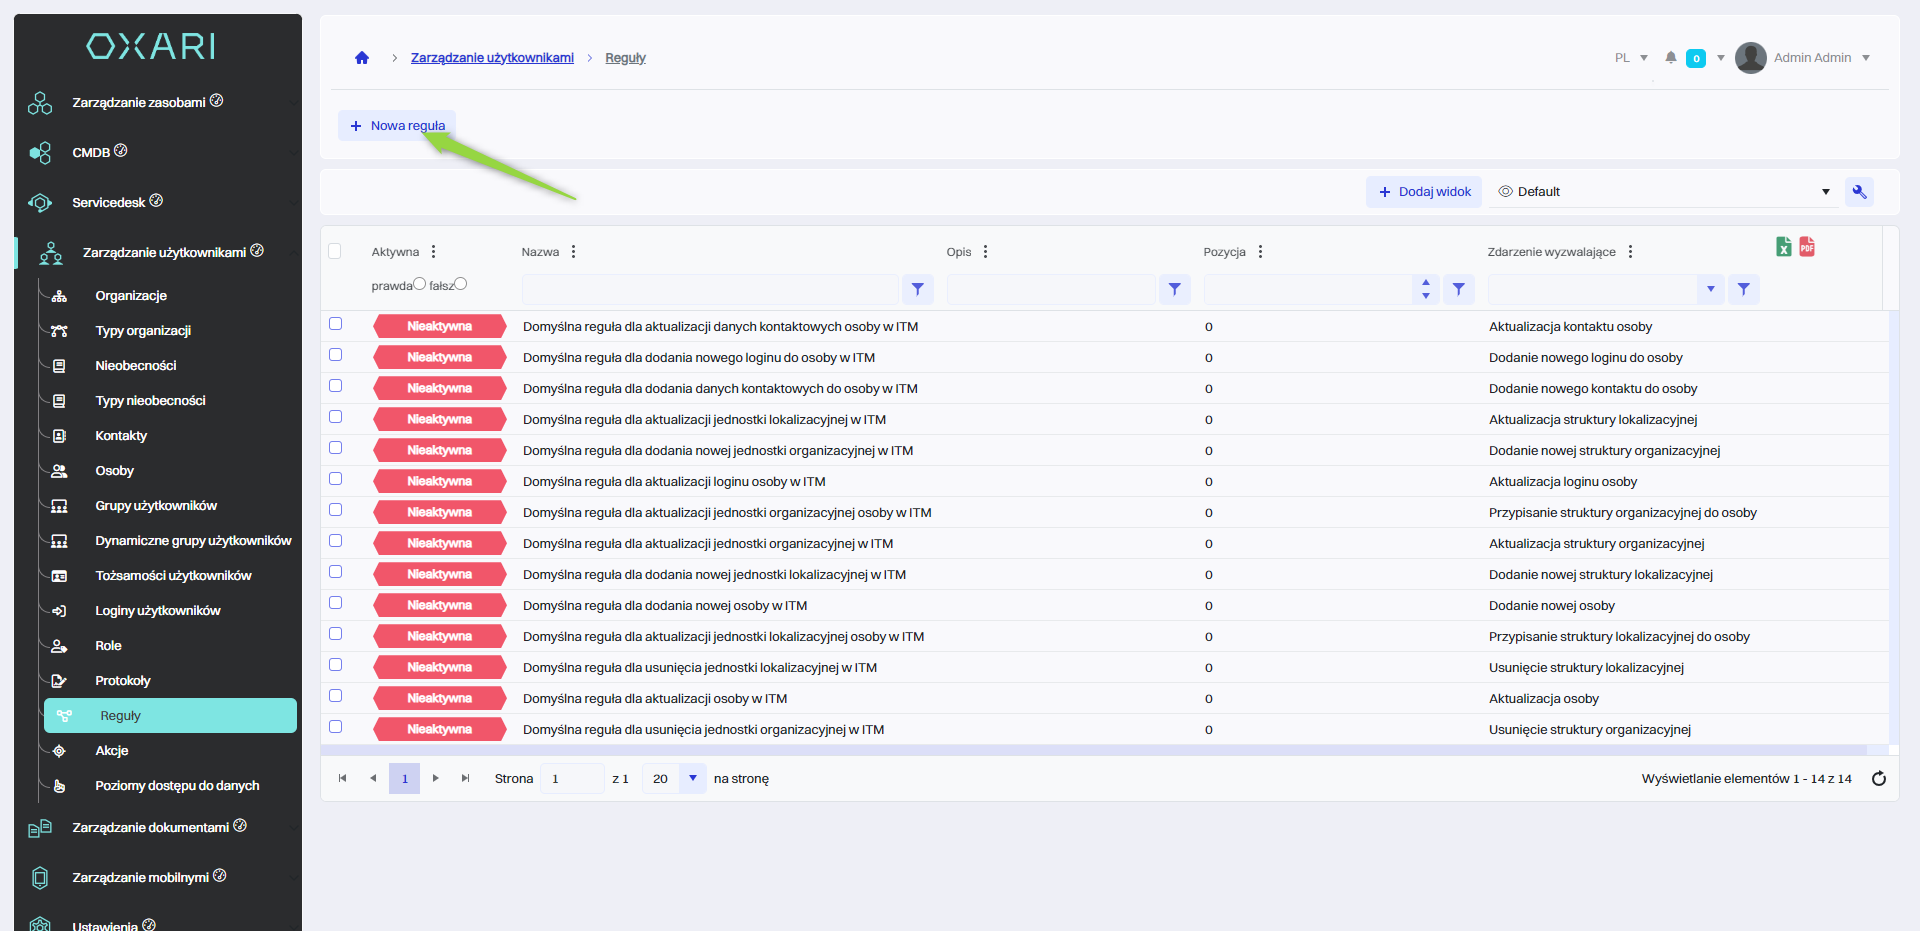Viewport: 1920px width, 931px height.
Task: Open Role in the sidebar
Action: [108, 646]
